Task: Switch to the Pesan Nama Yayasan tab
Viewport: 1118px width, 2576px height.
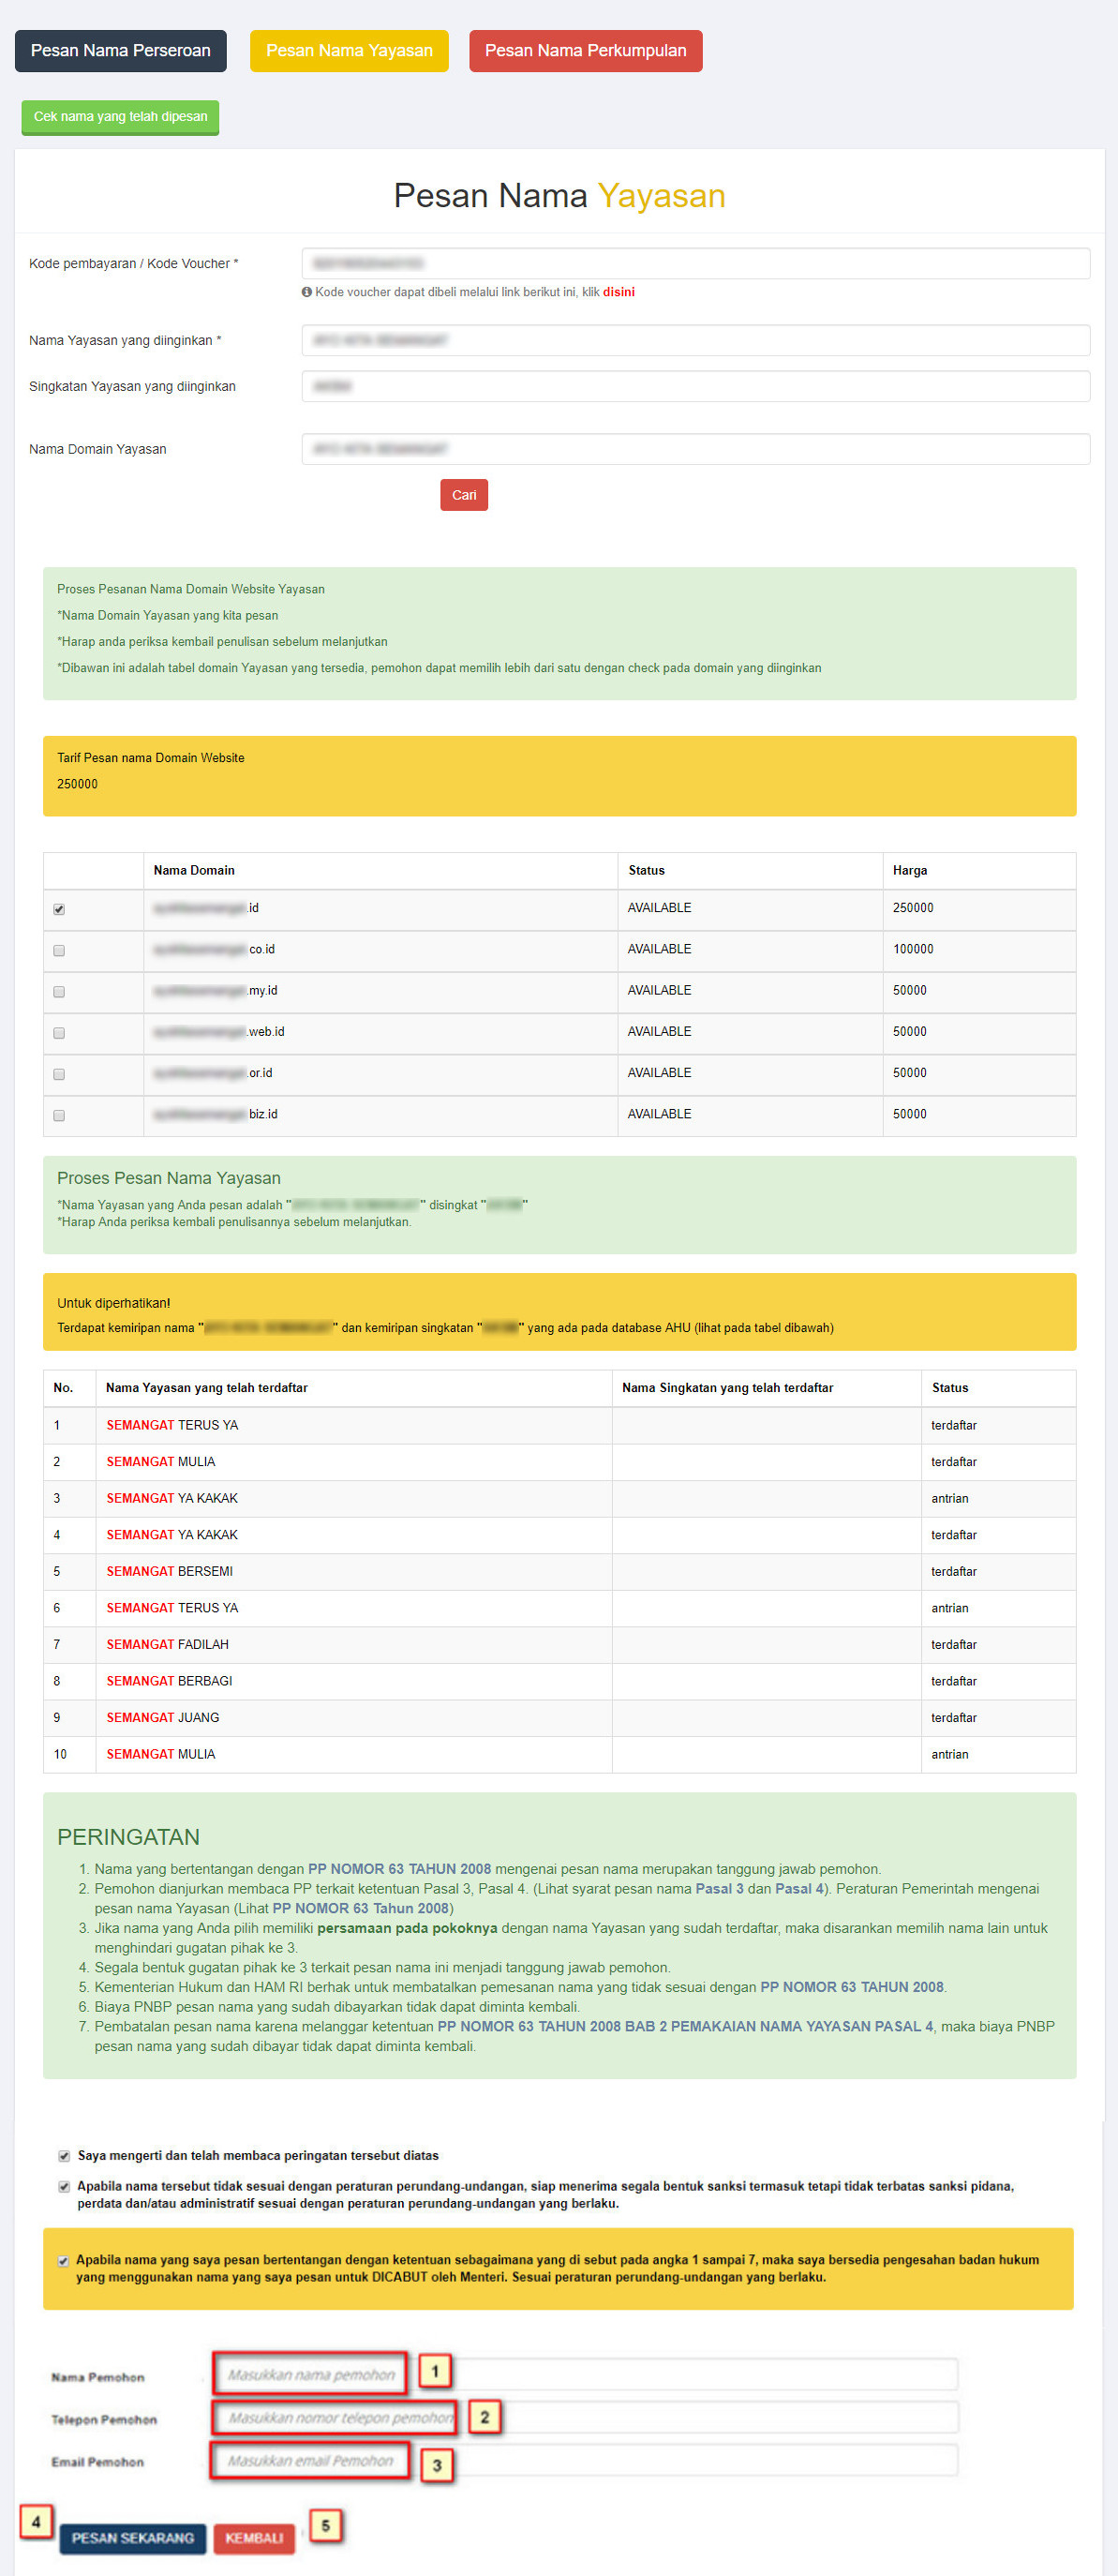Action: pyautogui.click(x=348, y=51)
